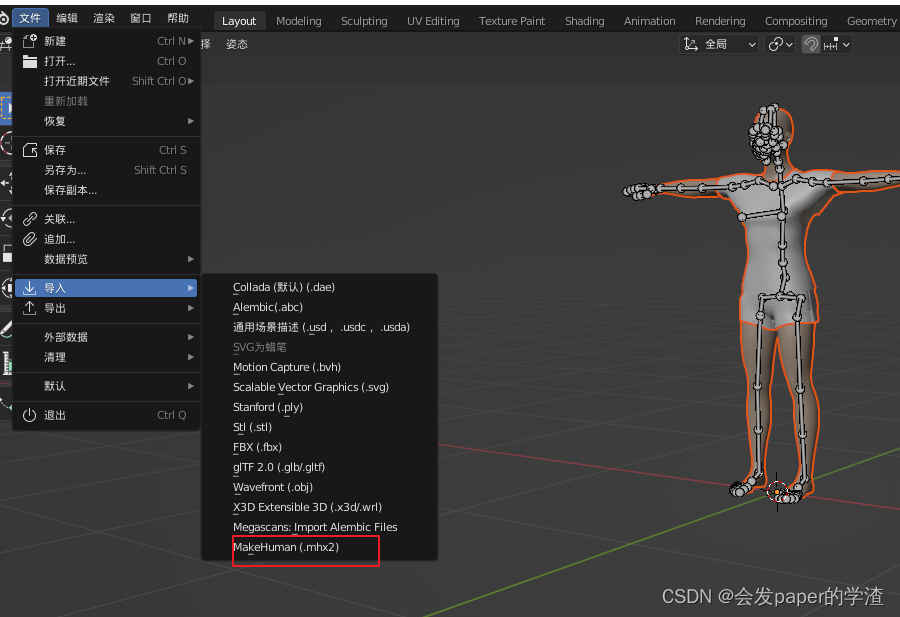Switch to the Modeling workspace tab
900x617 pixels.
tap(298, 21)
